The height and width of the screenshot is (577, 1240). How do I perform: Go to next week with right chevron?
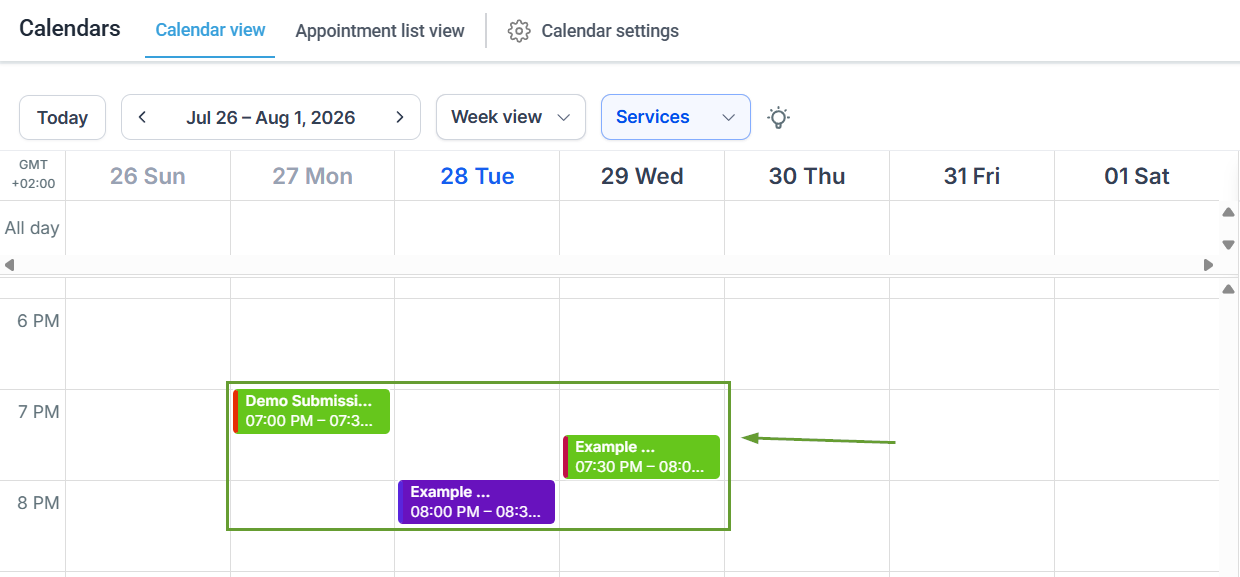(400, 117)
